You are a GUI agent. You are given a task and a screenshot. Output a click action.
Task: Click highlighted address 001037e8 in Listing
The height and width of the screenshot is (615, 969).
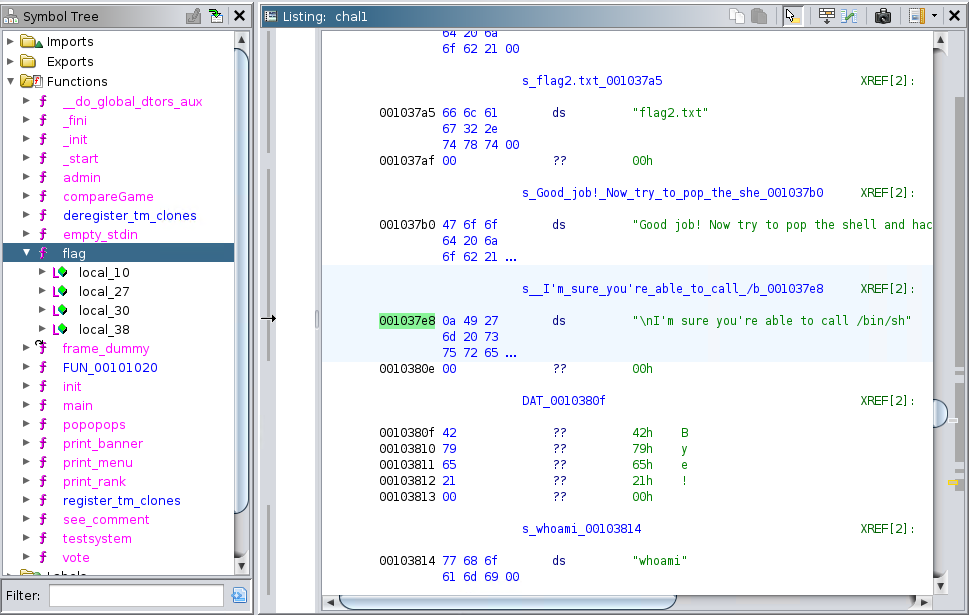point(407,321)
